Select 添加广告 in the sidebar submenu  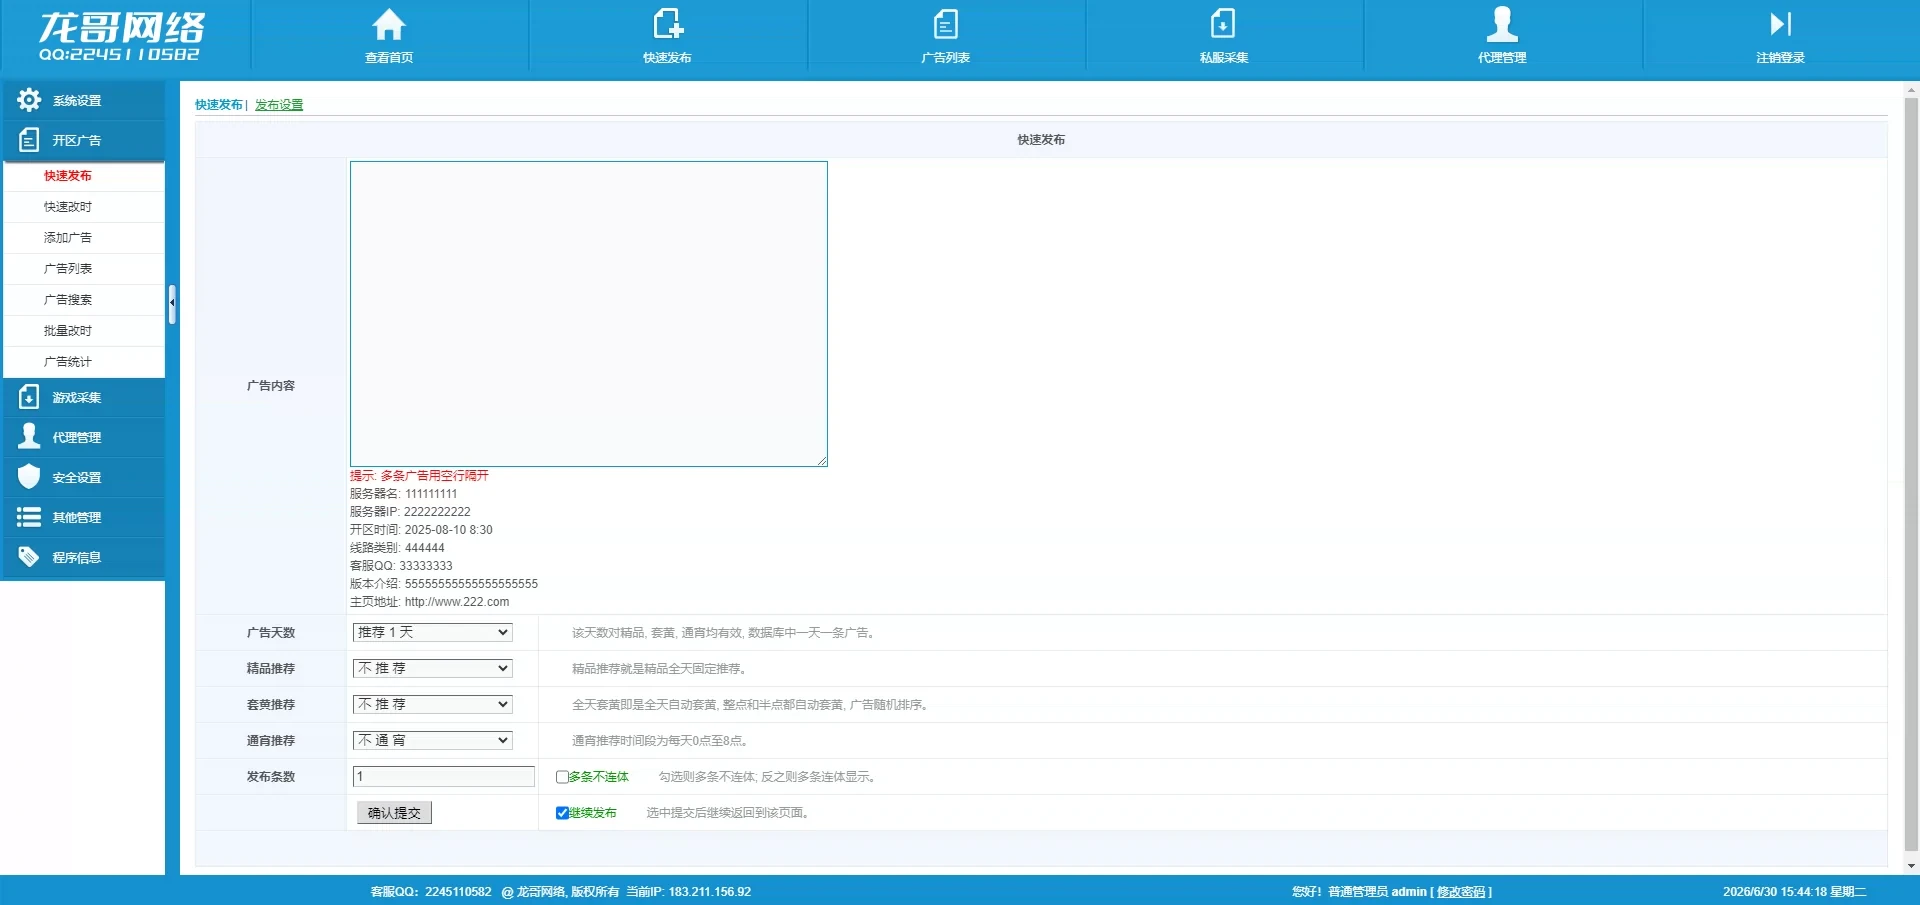click(68, 238)
